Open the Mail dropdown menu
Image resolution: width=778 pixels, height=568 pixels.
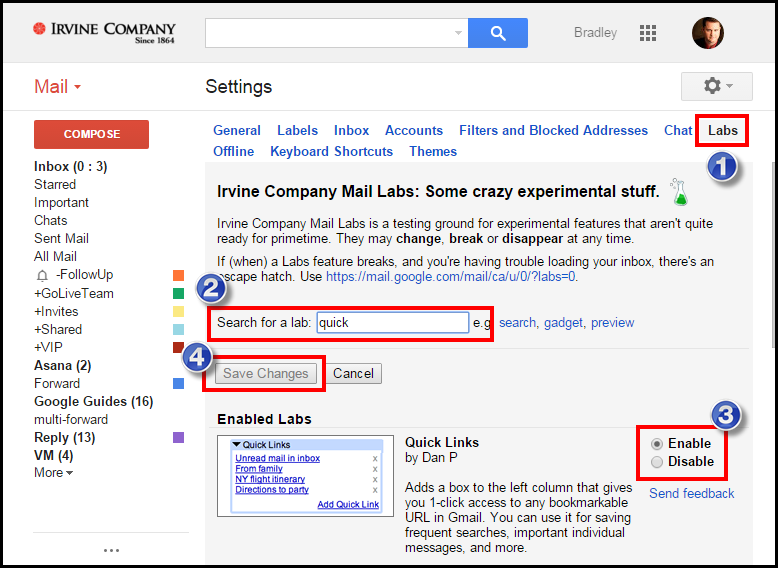point(57,87)
